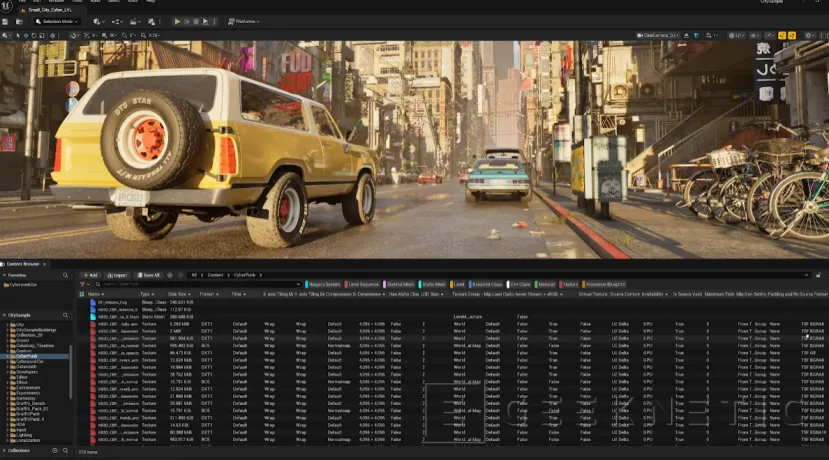
Task: Toggle world/local coordinate system globe
Action: 52,35
